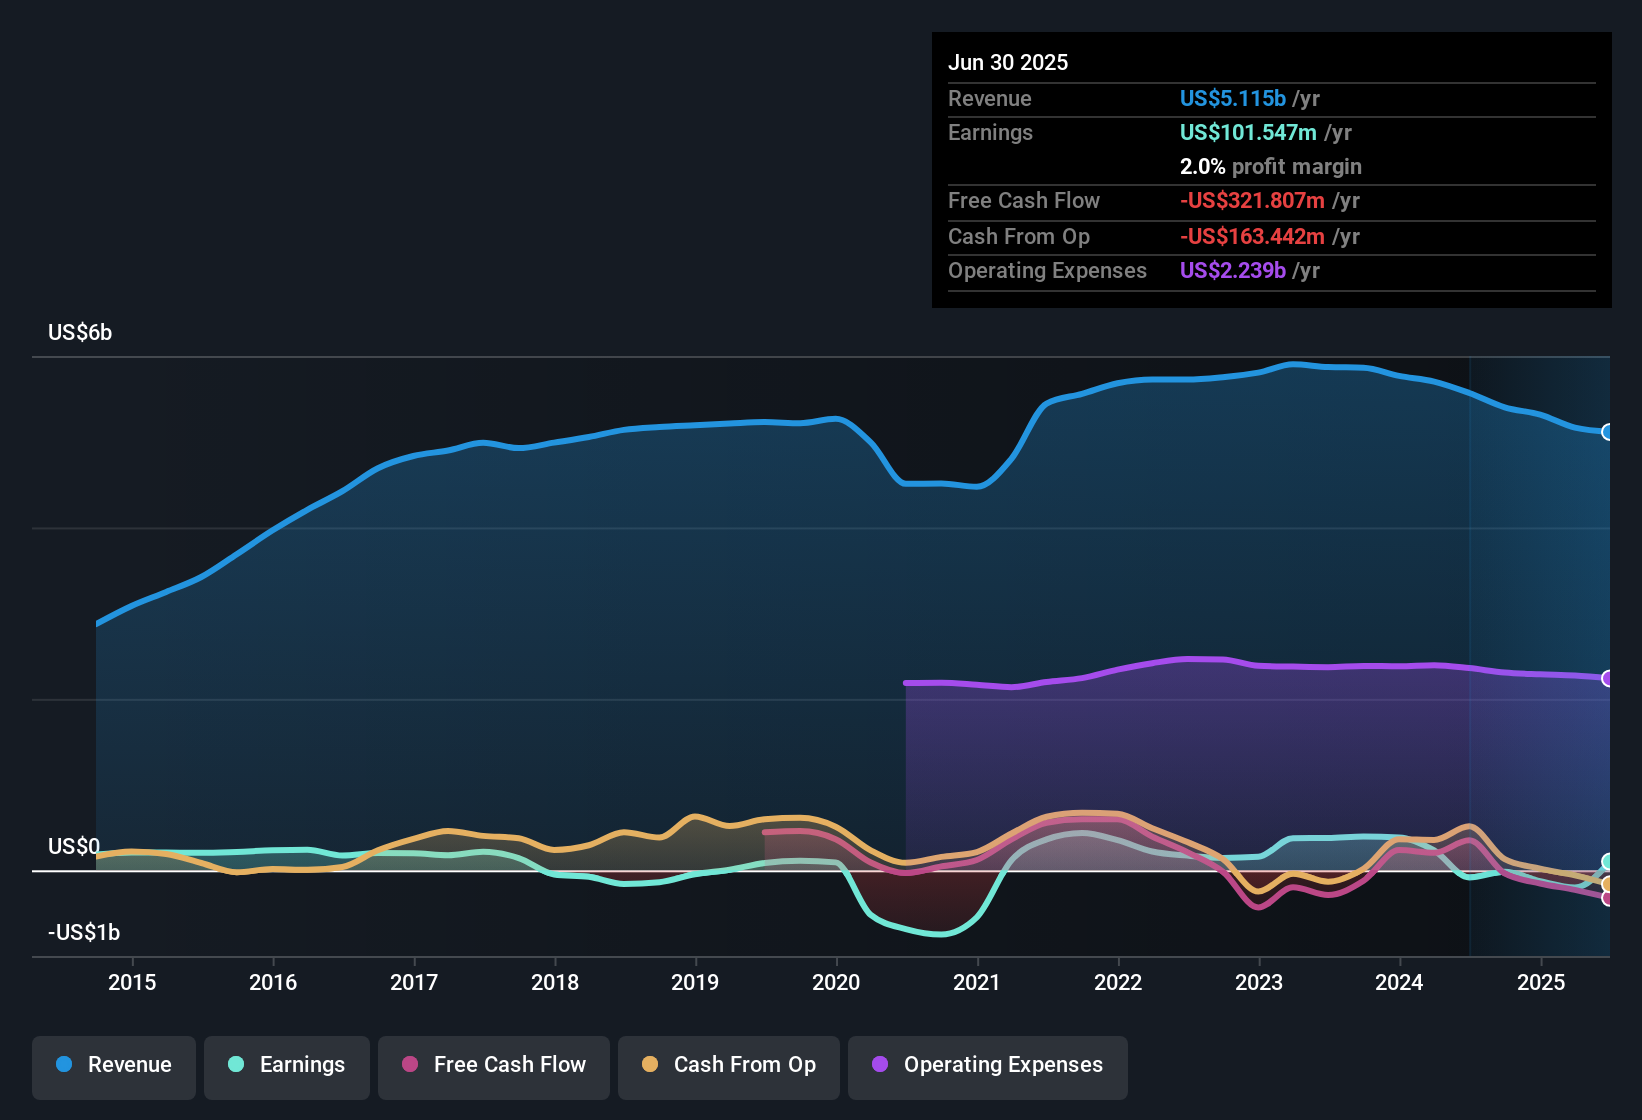Select the Earnings endpoint marker on chart
The height and width of the screenshot is (1120, 1642).
pyautogui.click(x=1608, y=862)
